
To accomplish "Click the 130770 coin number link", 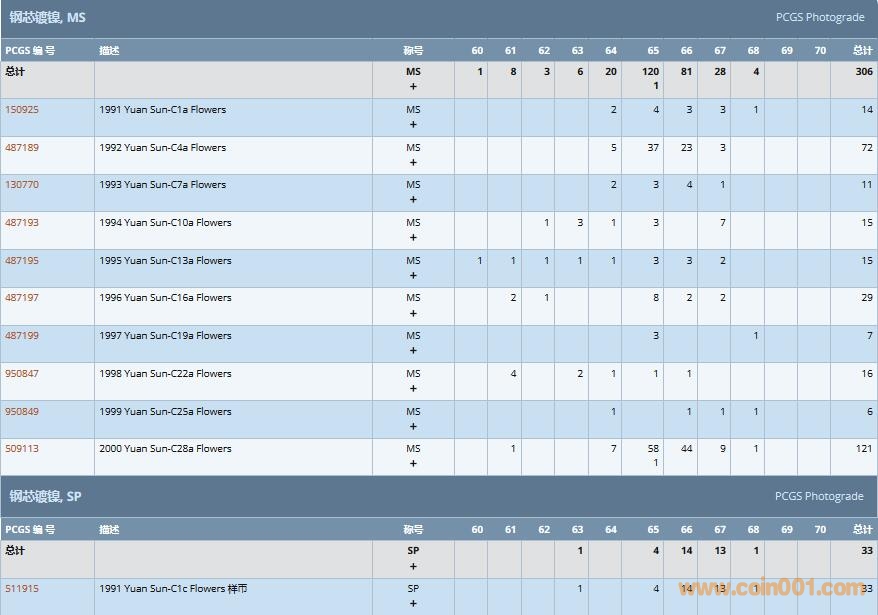I will (x=22, y=185).
